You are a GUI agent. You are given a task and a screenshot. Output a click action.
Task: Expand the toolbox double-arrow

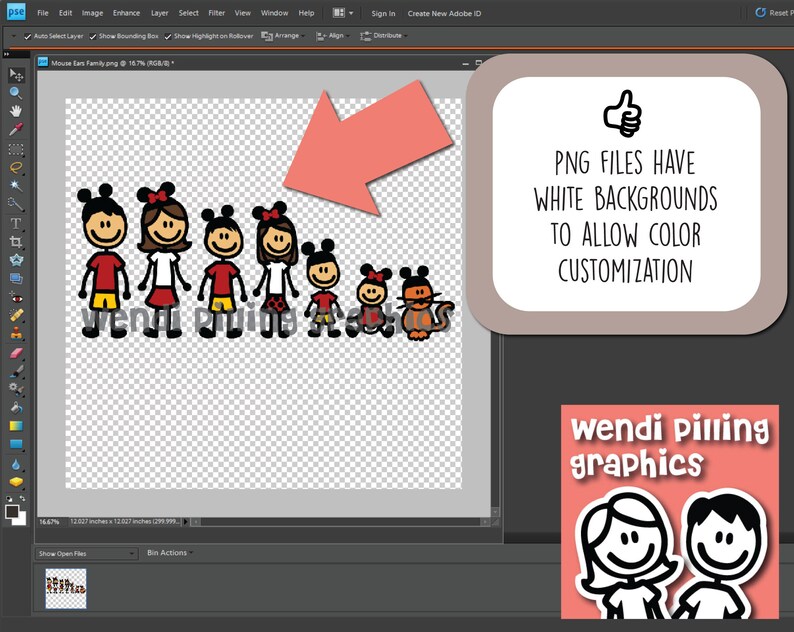tap(6, 54)
